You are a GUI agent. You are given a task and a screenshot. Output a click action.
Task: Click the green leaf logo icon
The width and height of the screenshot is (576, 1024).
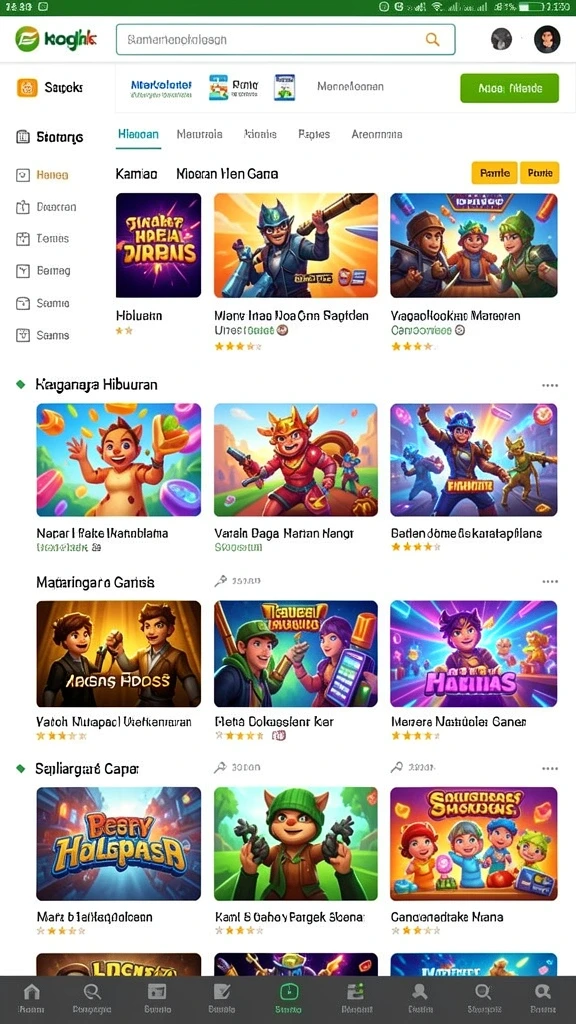27,39
